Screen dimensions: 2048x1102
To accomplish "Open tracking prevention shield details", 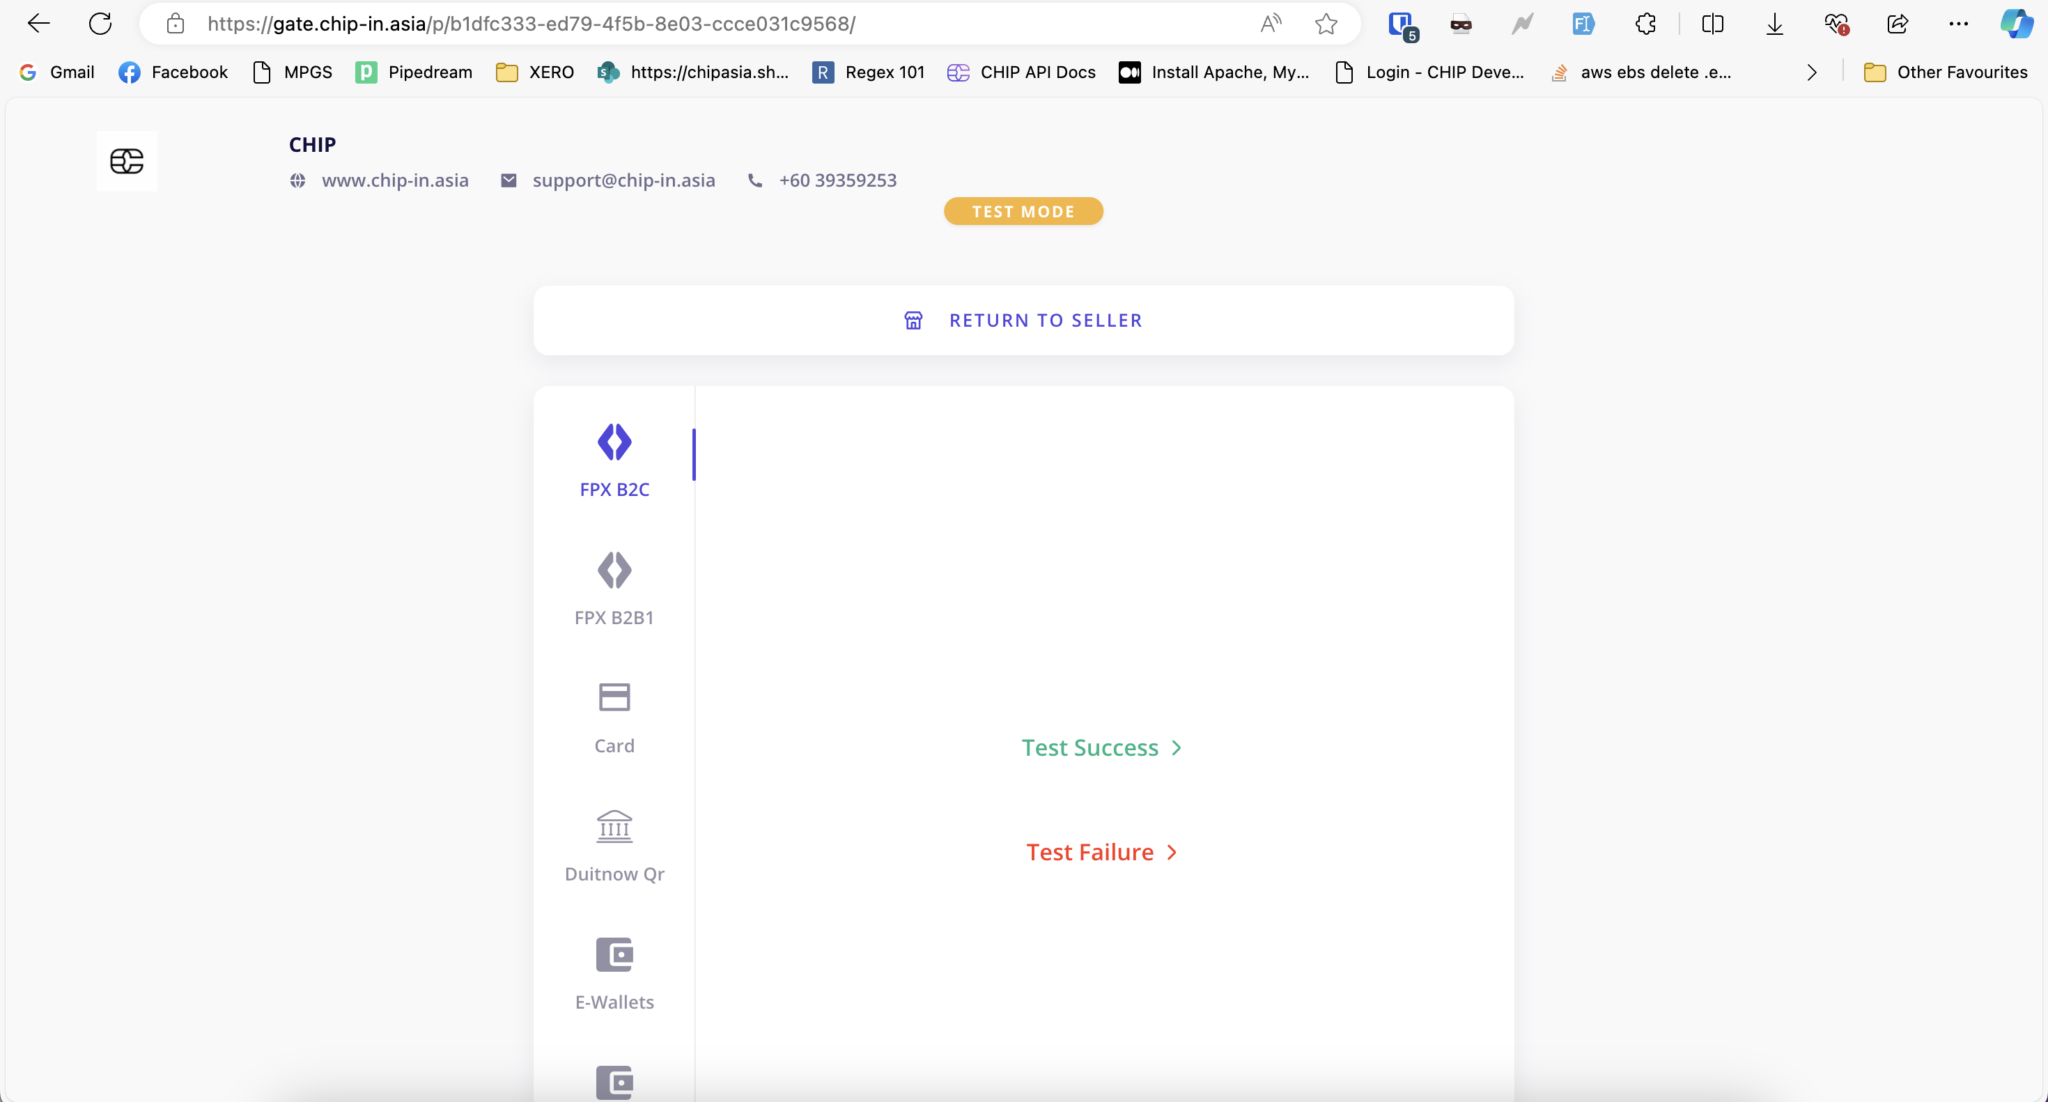I will pyautogui.click(x=1402, y=23).
